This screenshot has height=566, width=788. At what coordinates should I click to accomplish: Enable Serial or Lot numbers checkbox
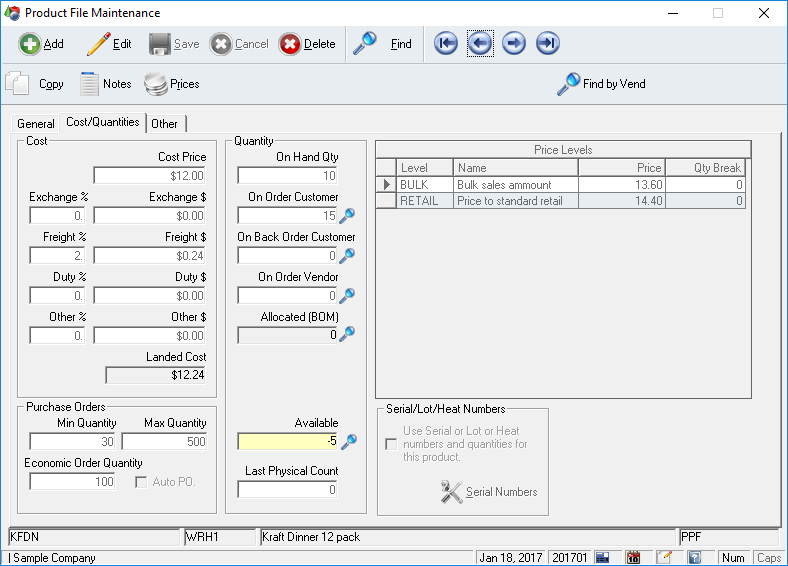391,443
